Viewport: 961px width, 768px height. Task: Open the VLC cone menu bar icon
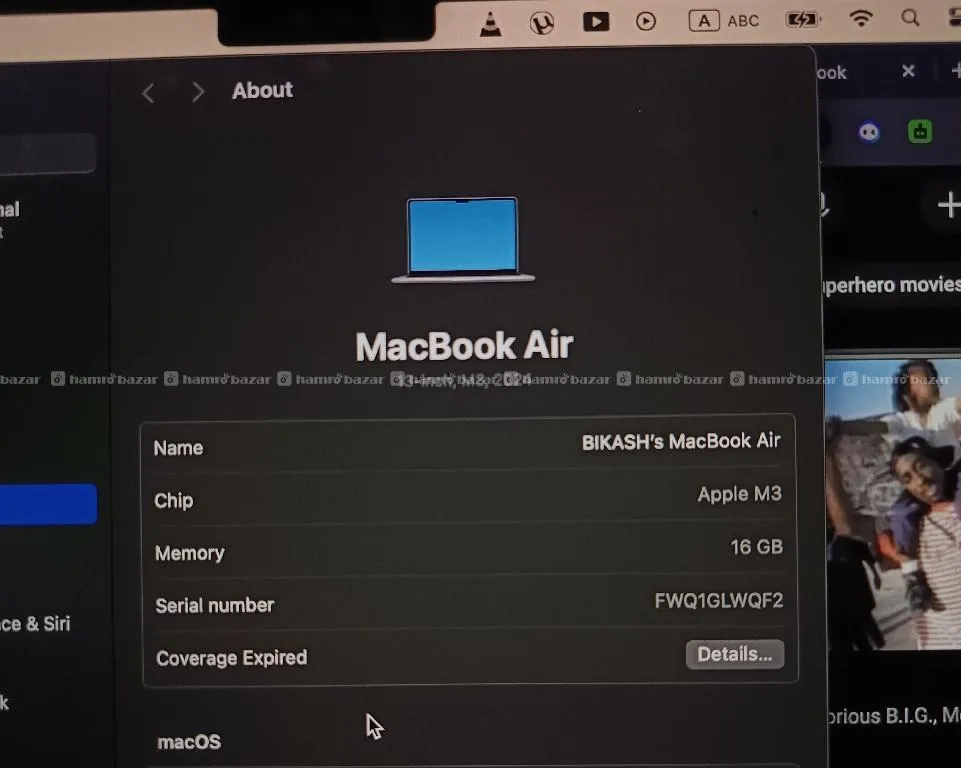click(490, 24)
